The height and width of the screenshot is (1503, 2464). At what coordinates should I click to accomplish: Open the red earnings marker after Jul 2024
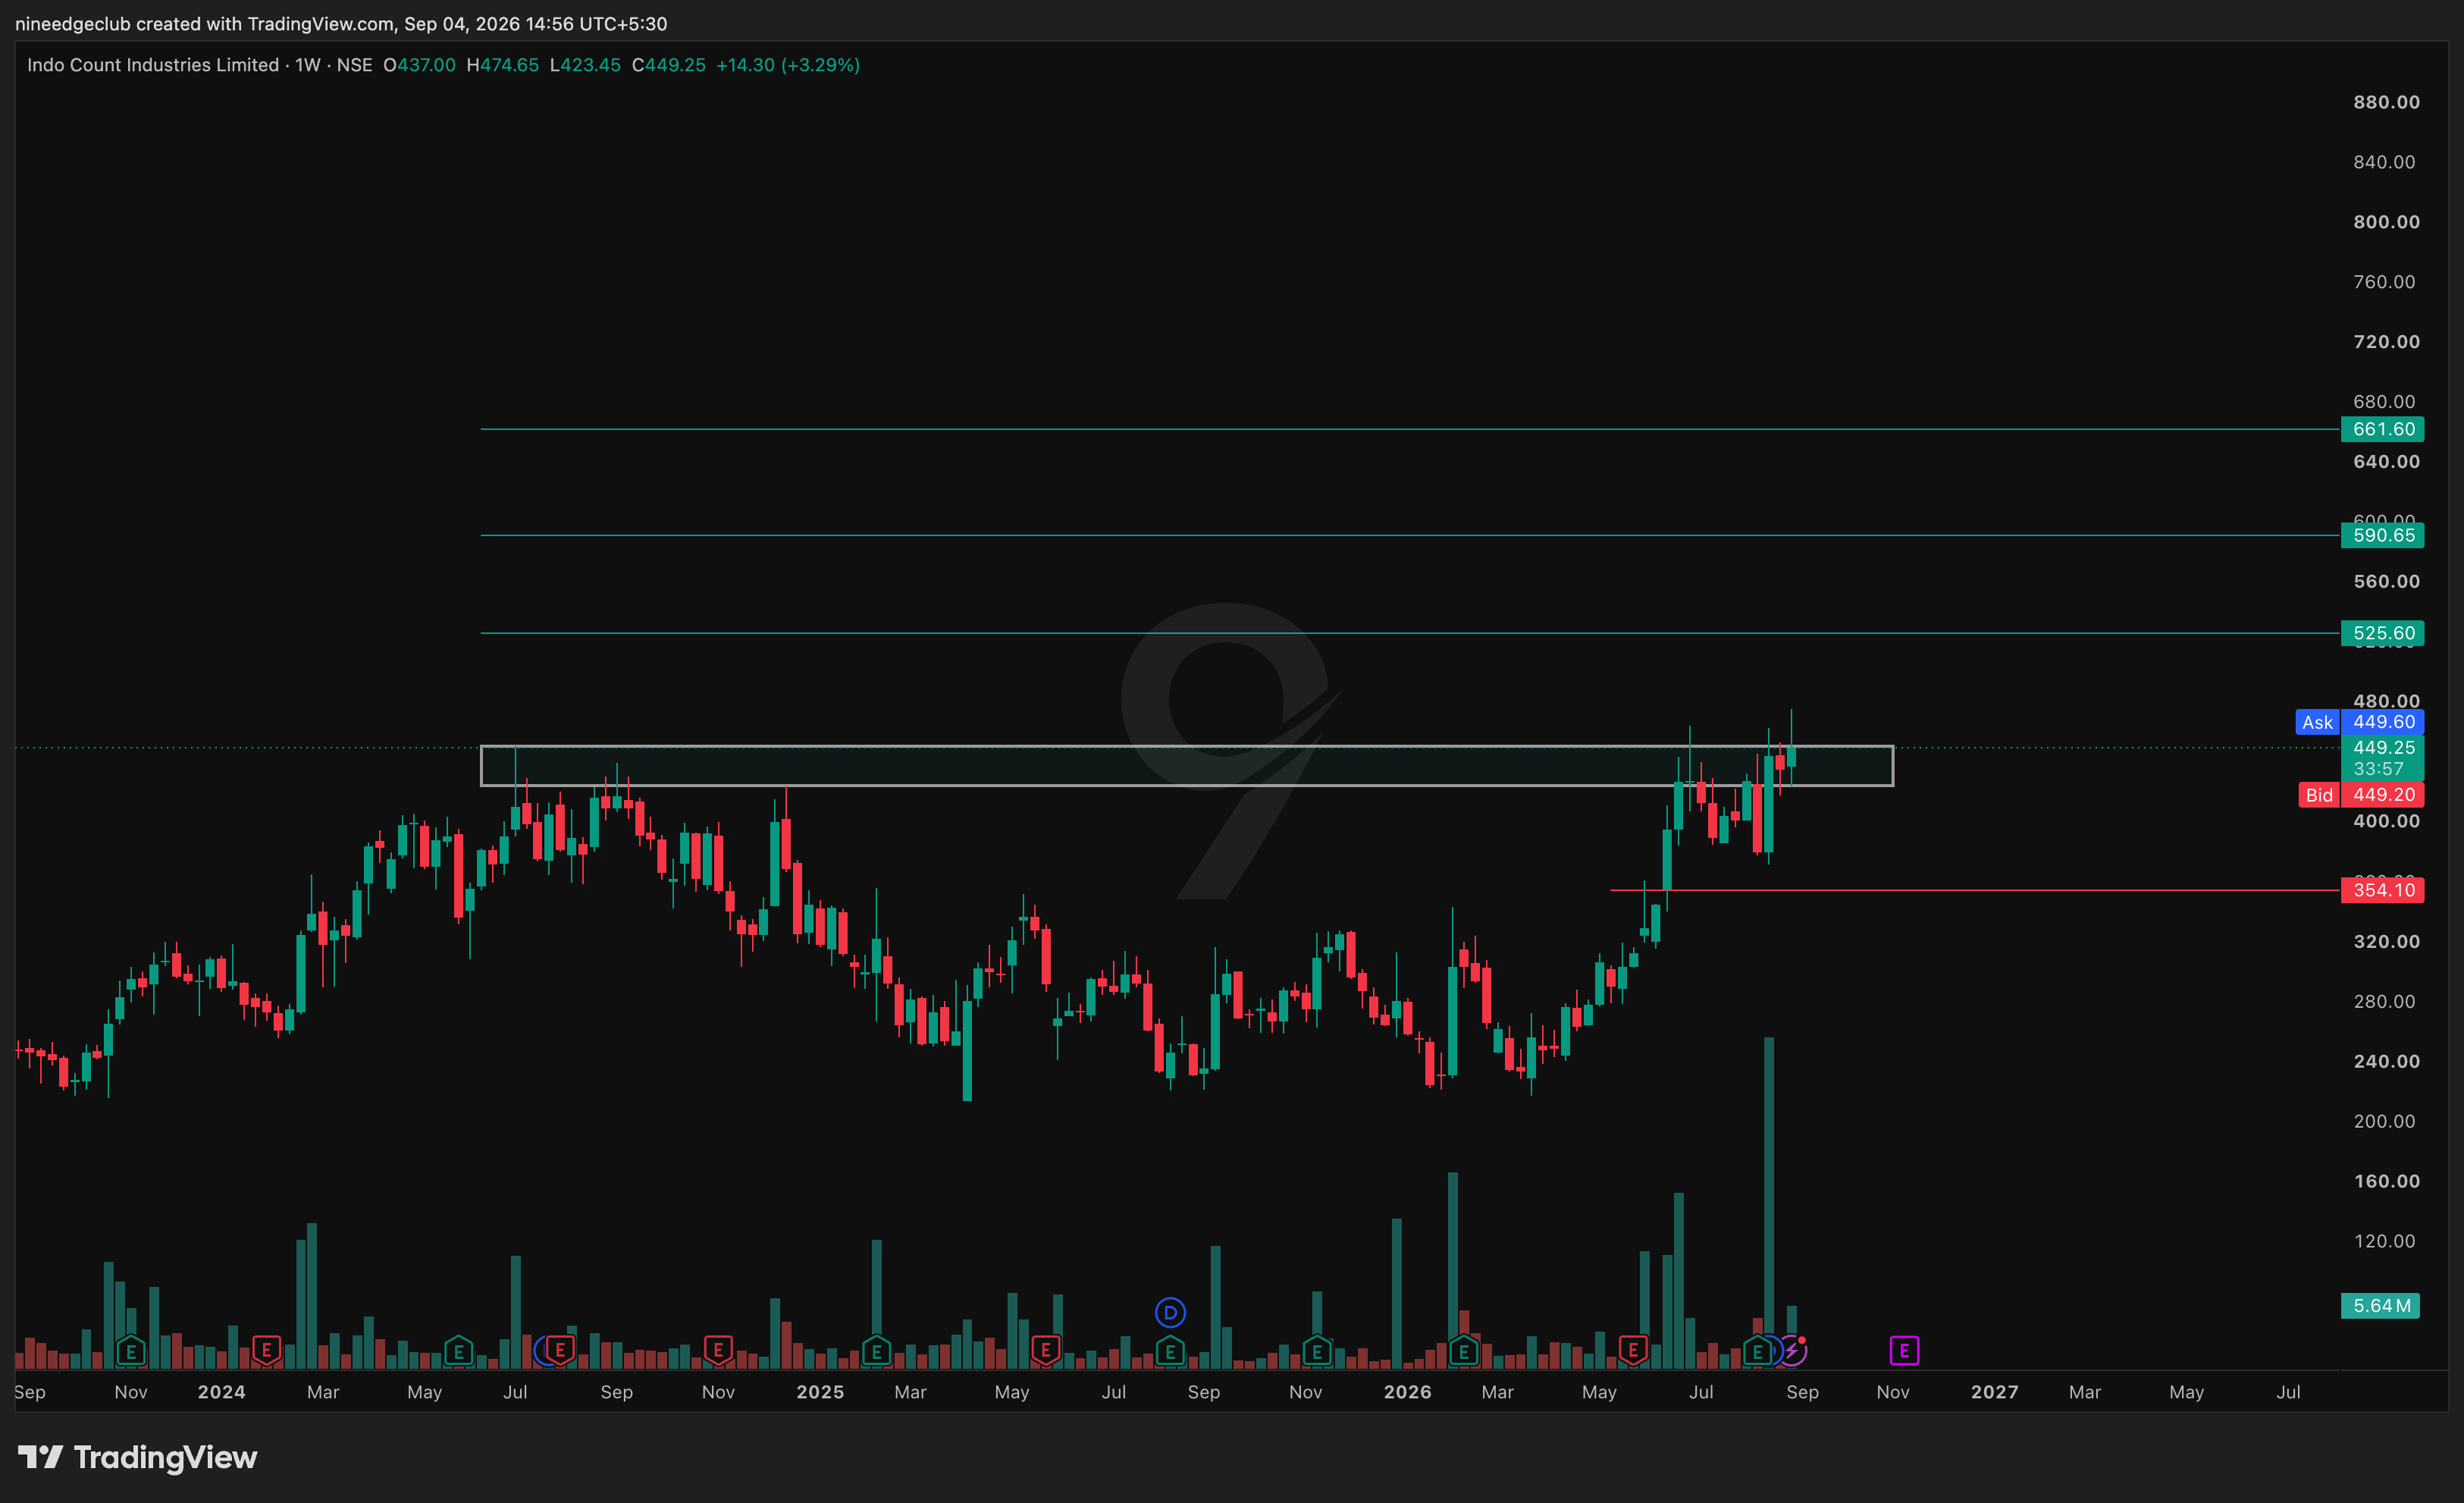[560, 1351]
